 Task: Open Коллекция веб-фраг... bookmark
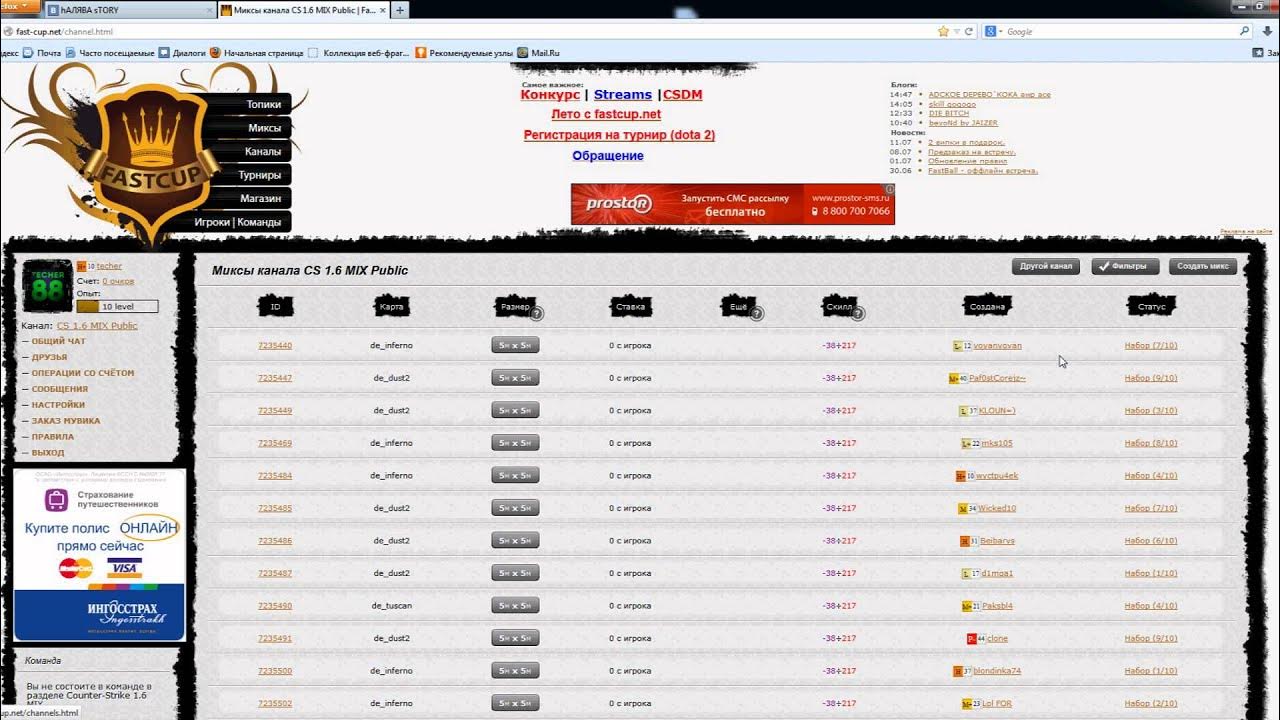coord(360,52)
